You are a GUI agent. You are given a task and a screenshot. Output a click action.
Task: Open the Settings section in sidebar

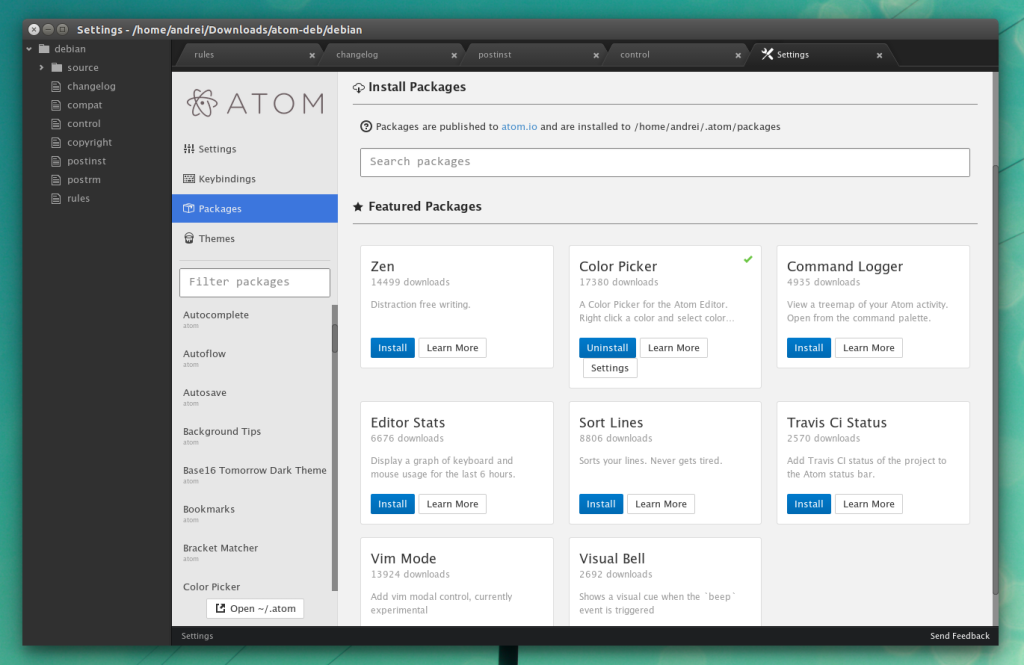coord(255,149)
